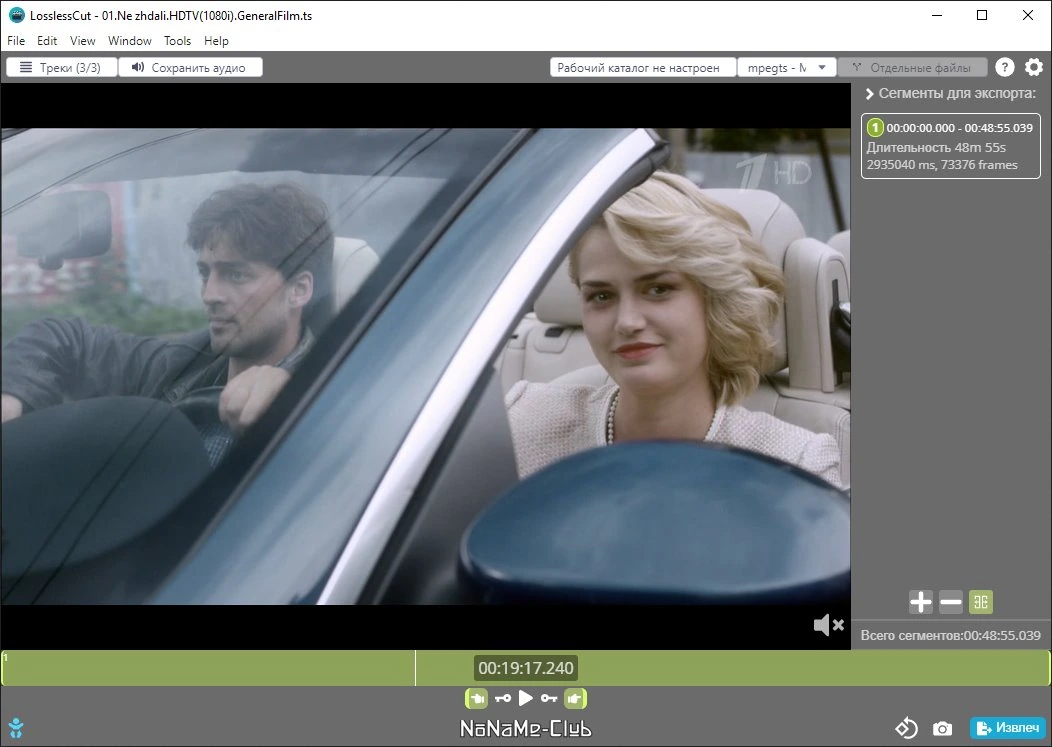Open the Help menu

216,41
